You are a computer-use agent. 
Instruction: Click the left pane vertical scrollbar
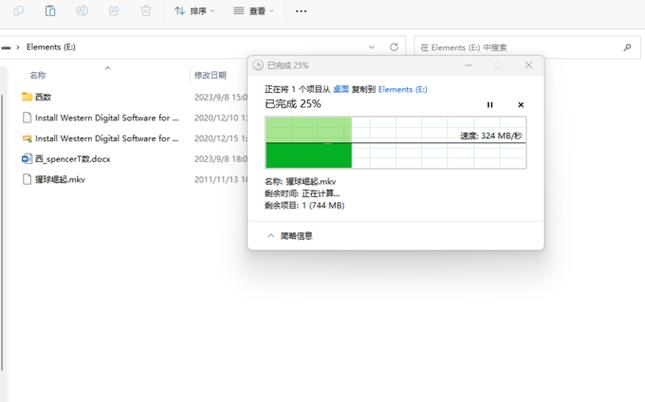coord(2,232)
